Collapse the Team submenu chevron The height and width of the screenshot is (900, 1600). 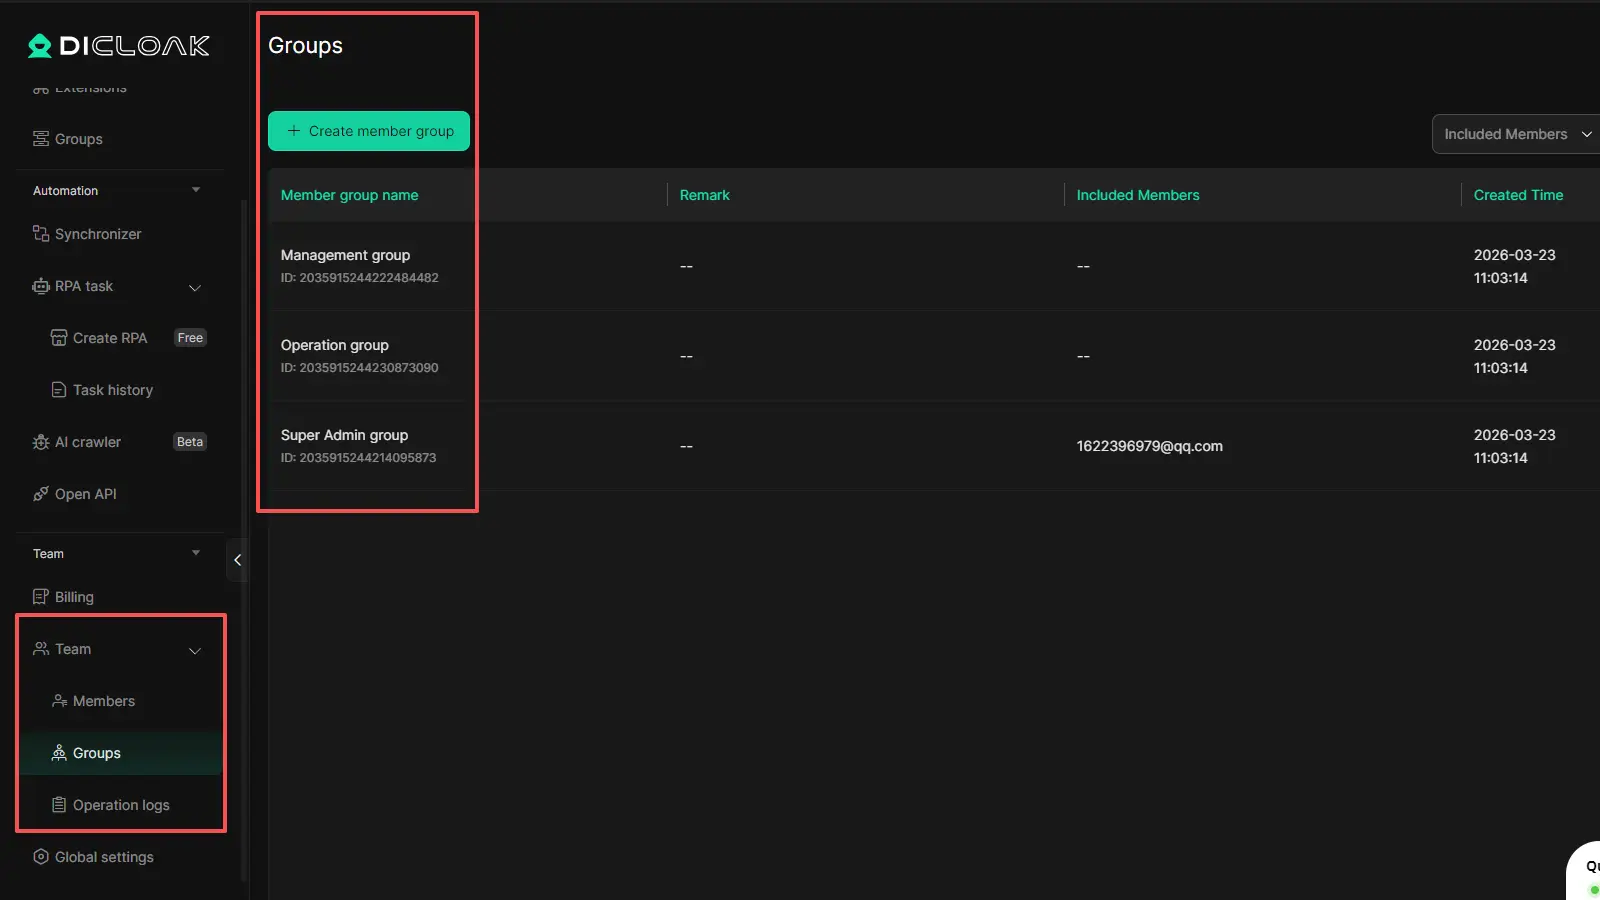[x=195, y=650]
